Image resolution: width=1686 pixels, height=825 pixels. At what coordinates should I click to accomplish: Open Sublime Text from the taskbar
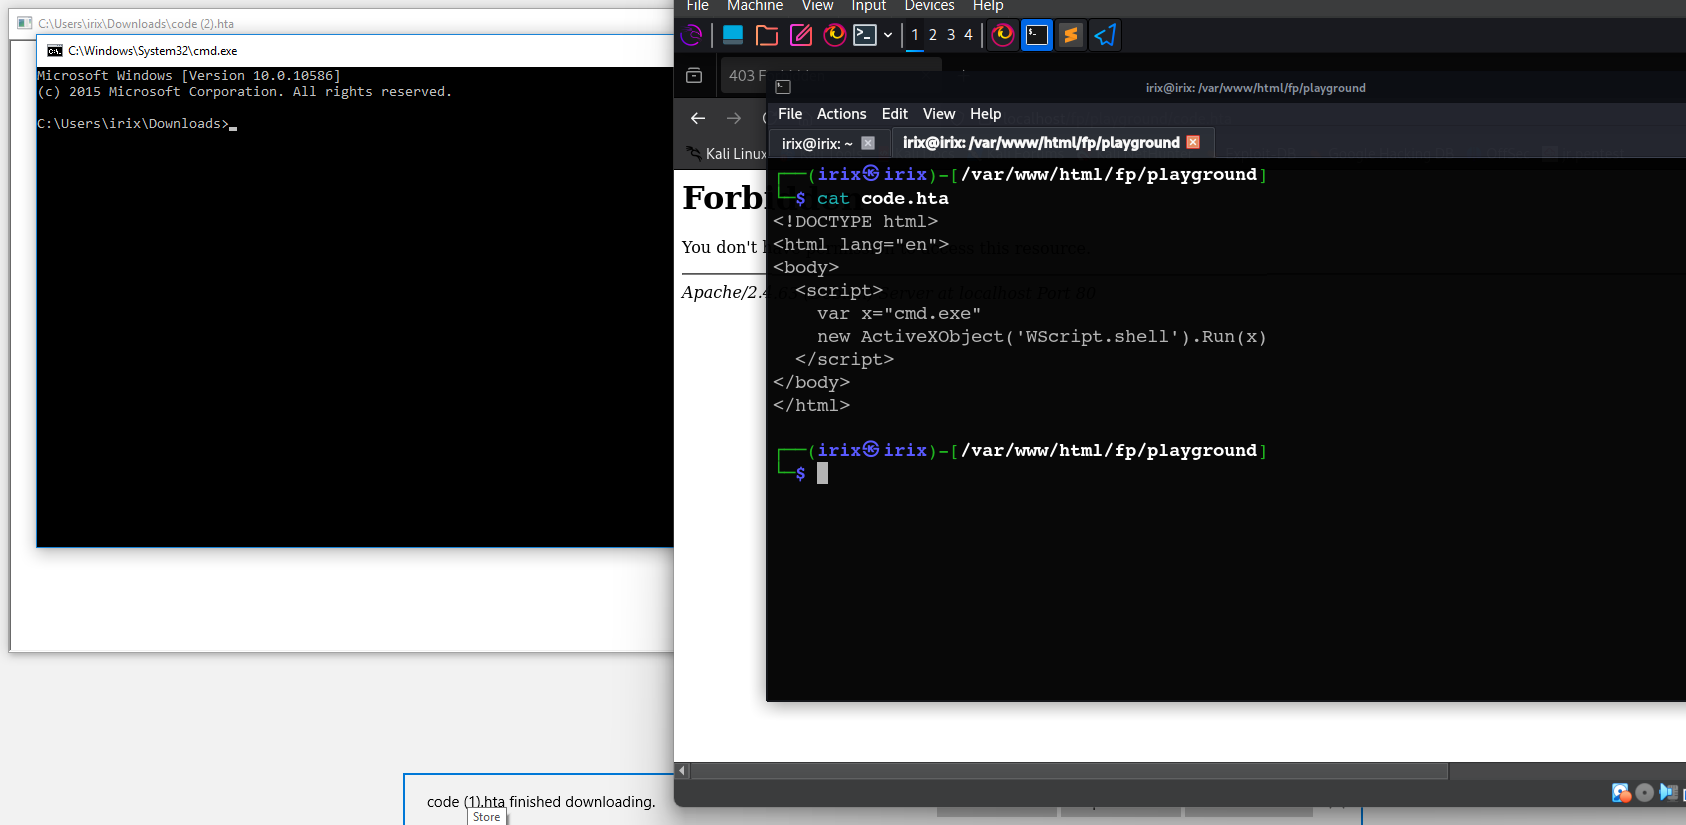point(1071,35)
